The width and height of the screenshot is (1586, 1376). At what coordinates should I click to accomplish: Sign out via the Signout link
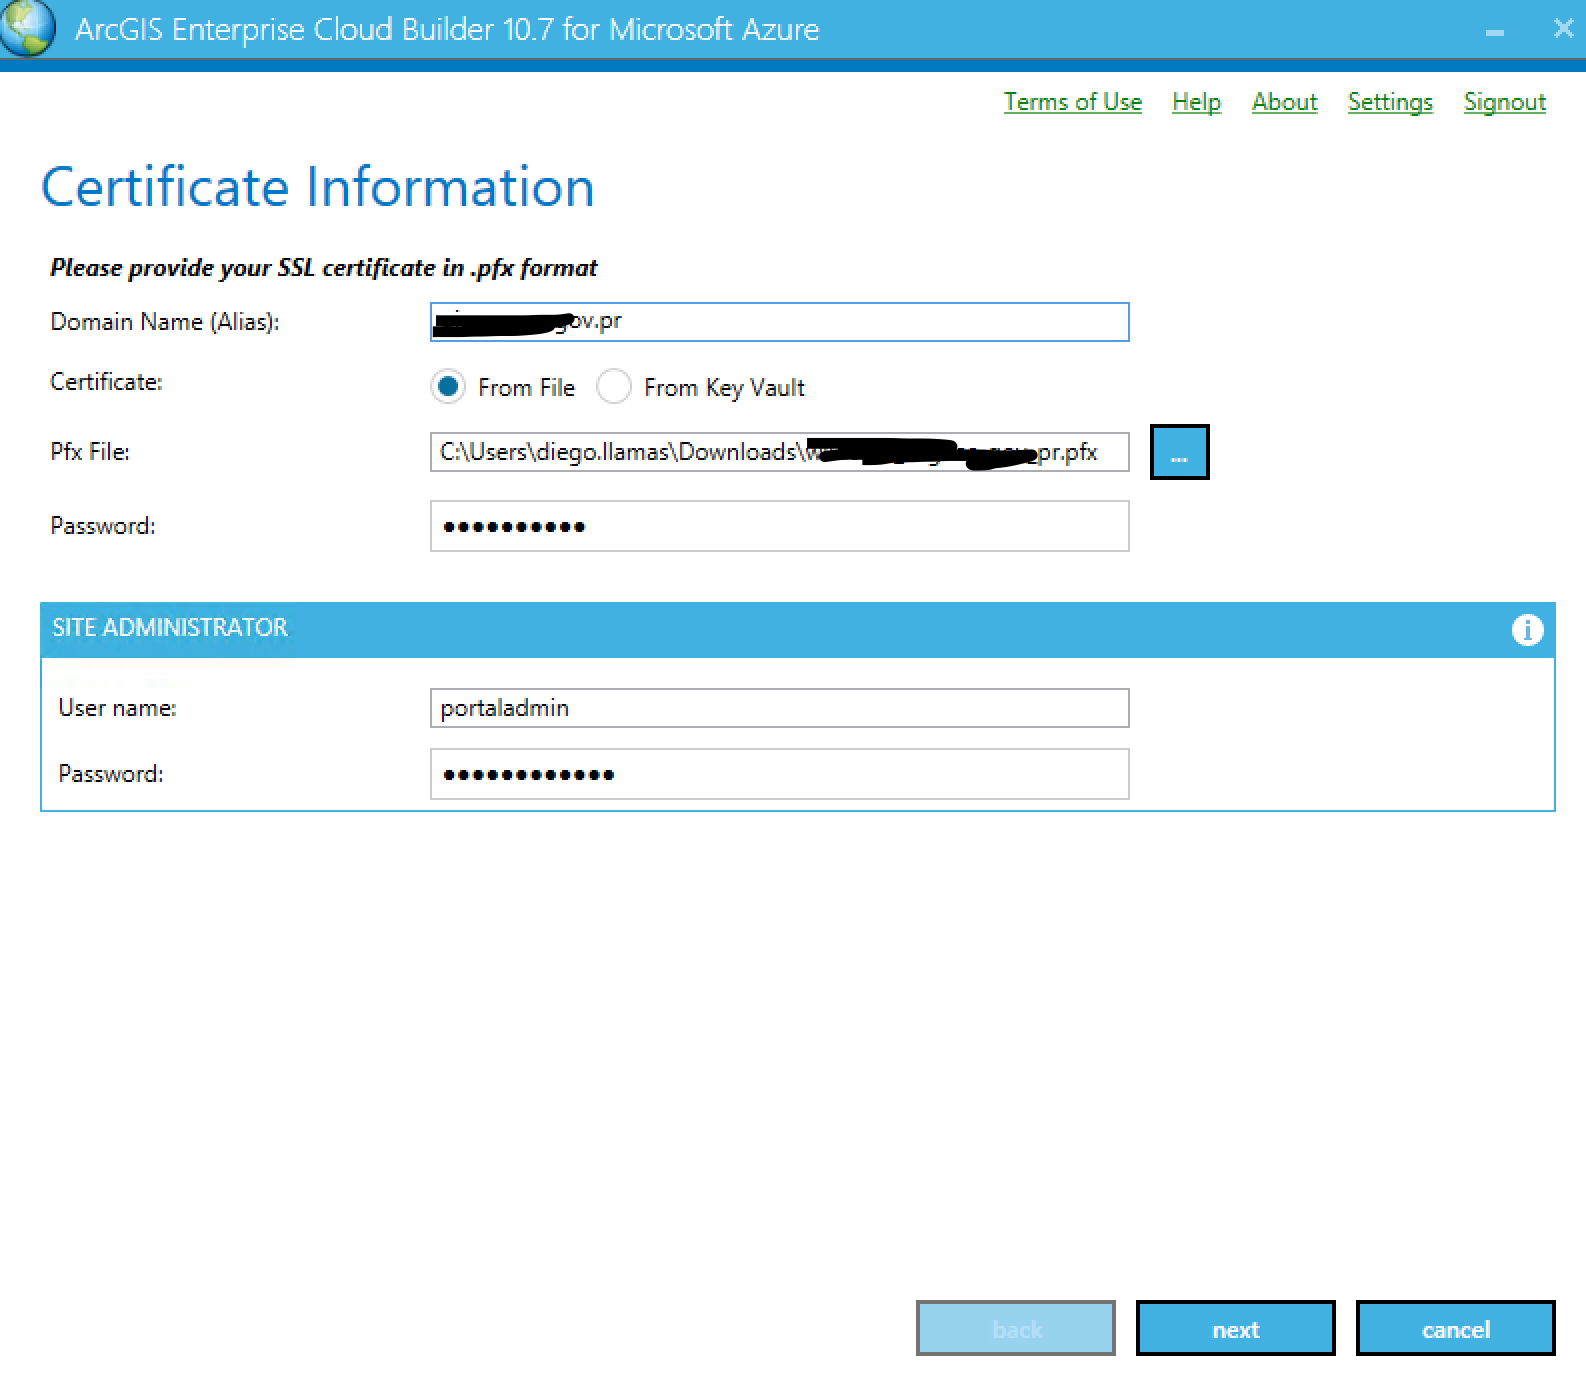(x=1505, y=102)
